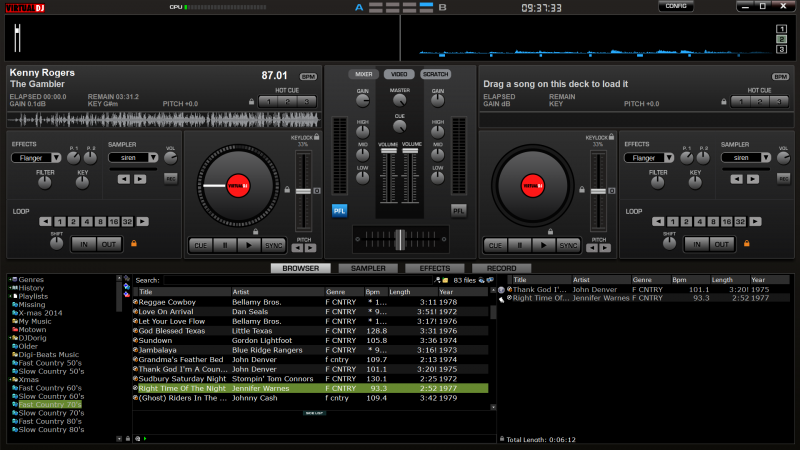Expand the History tree node
Viewport: 800px width, 450px height.
click(10, 288)
